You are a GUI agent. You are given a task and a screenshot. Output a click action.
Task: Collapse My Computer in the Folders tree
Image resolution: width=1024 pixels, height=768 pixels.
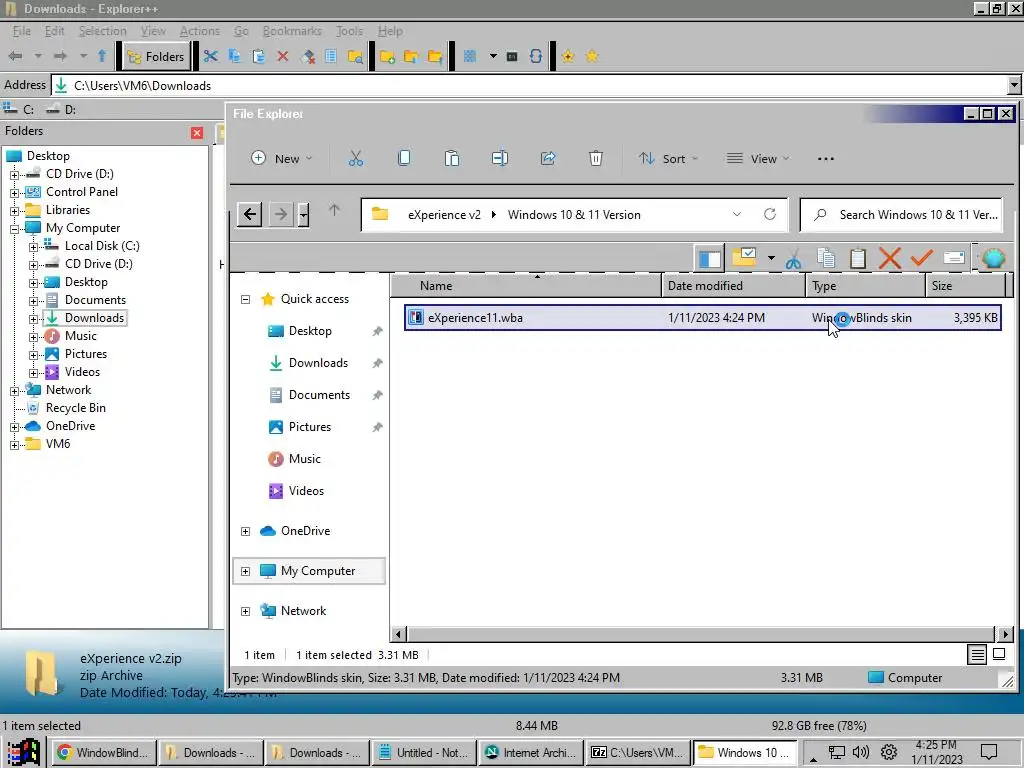[x=14, y=229]
